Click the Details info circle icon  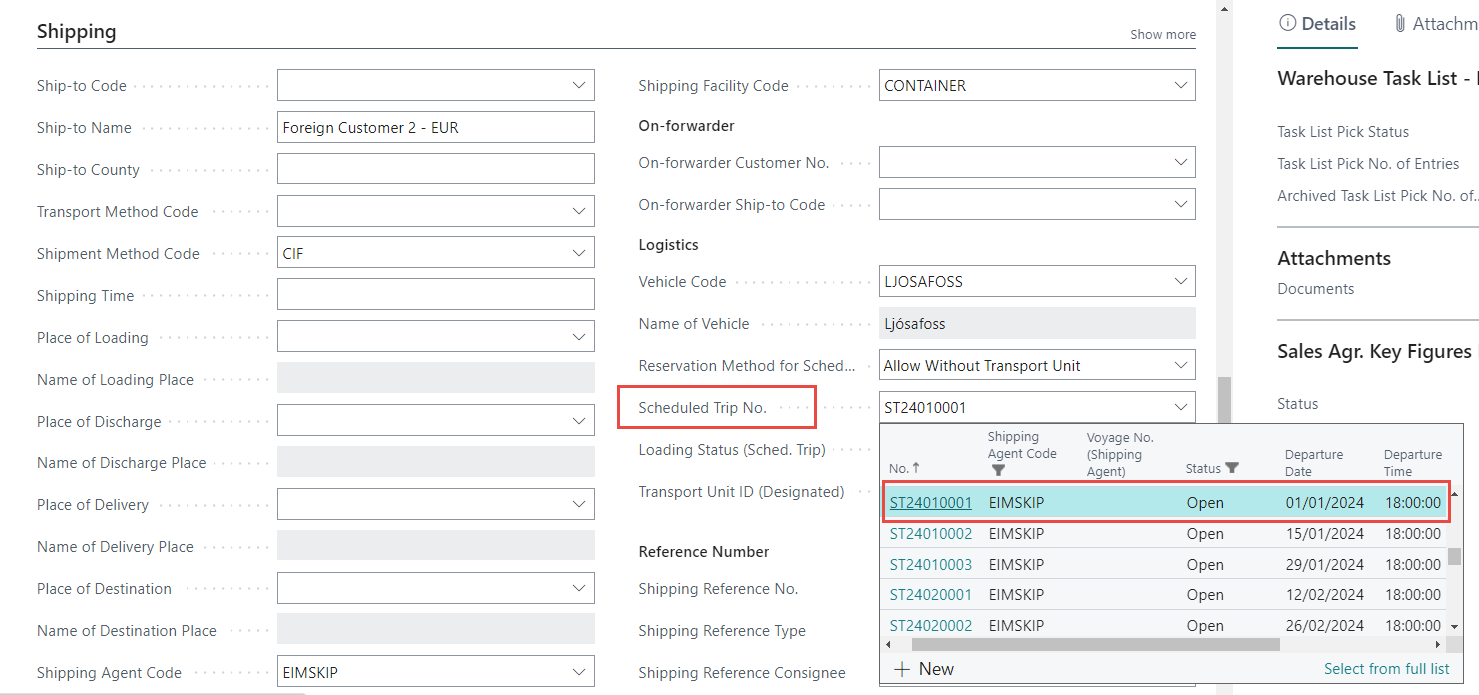pyautogui.click(x=1288, y=24)
